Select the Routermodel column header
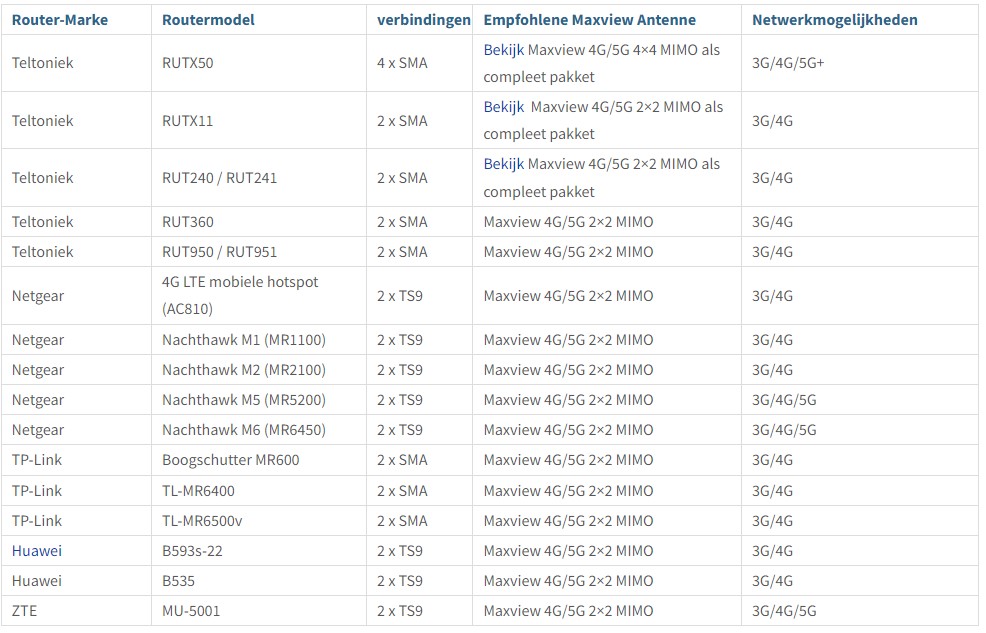The height and width of the screenshot is (633, 986). pos(208,19)
